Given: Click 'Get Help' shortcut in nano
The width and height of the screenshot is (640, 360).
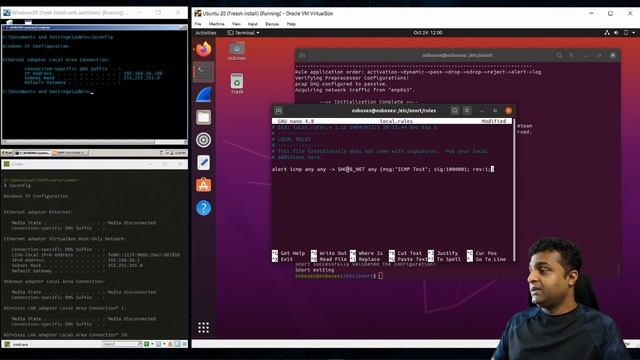Looking at the screenshot, I should click(x=288, y=253).
